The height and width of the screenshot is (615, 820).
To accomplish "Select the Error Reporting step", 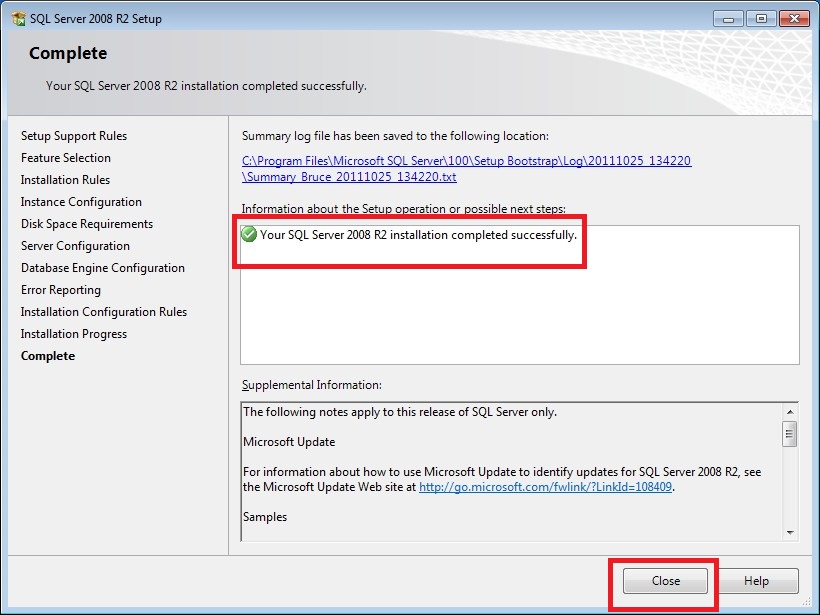I will 61,290.
